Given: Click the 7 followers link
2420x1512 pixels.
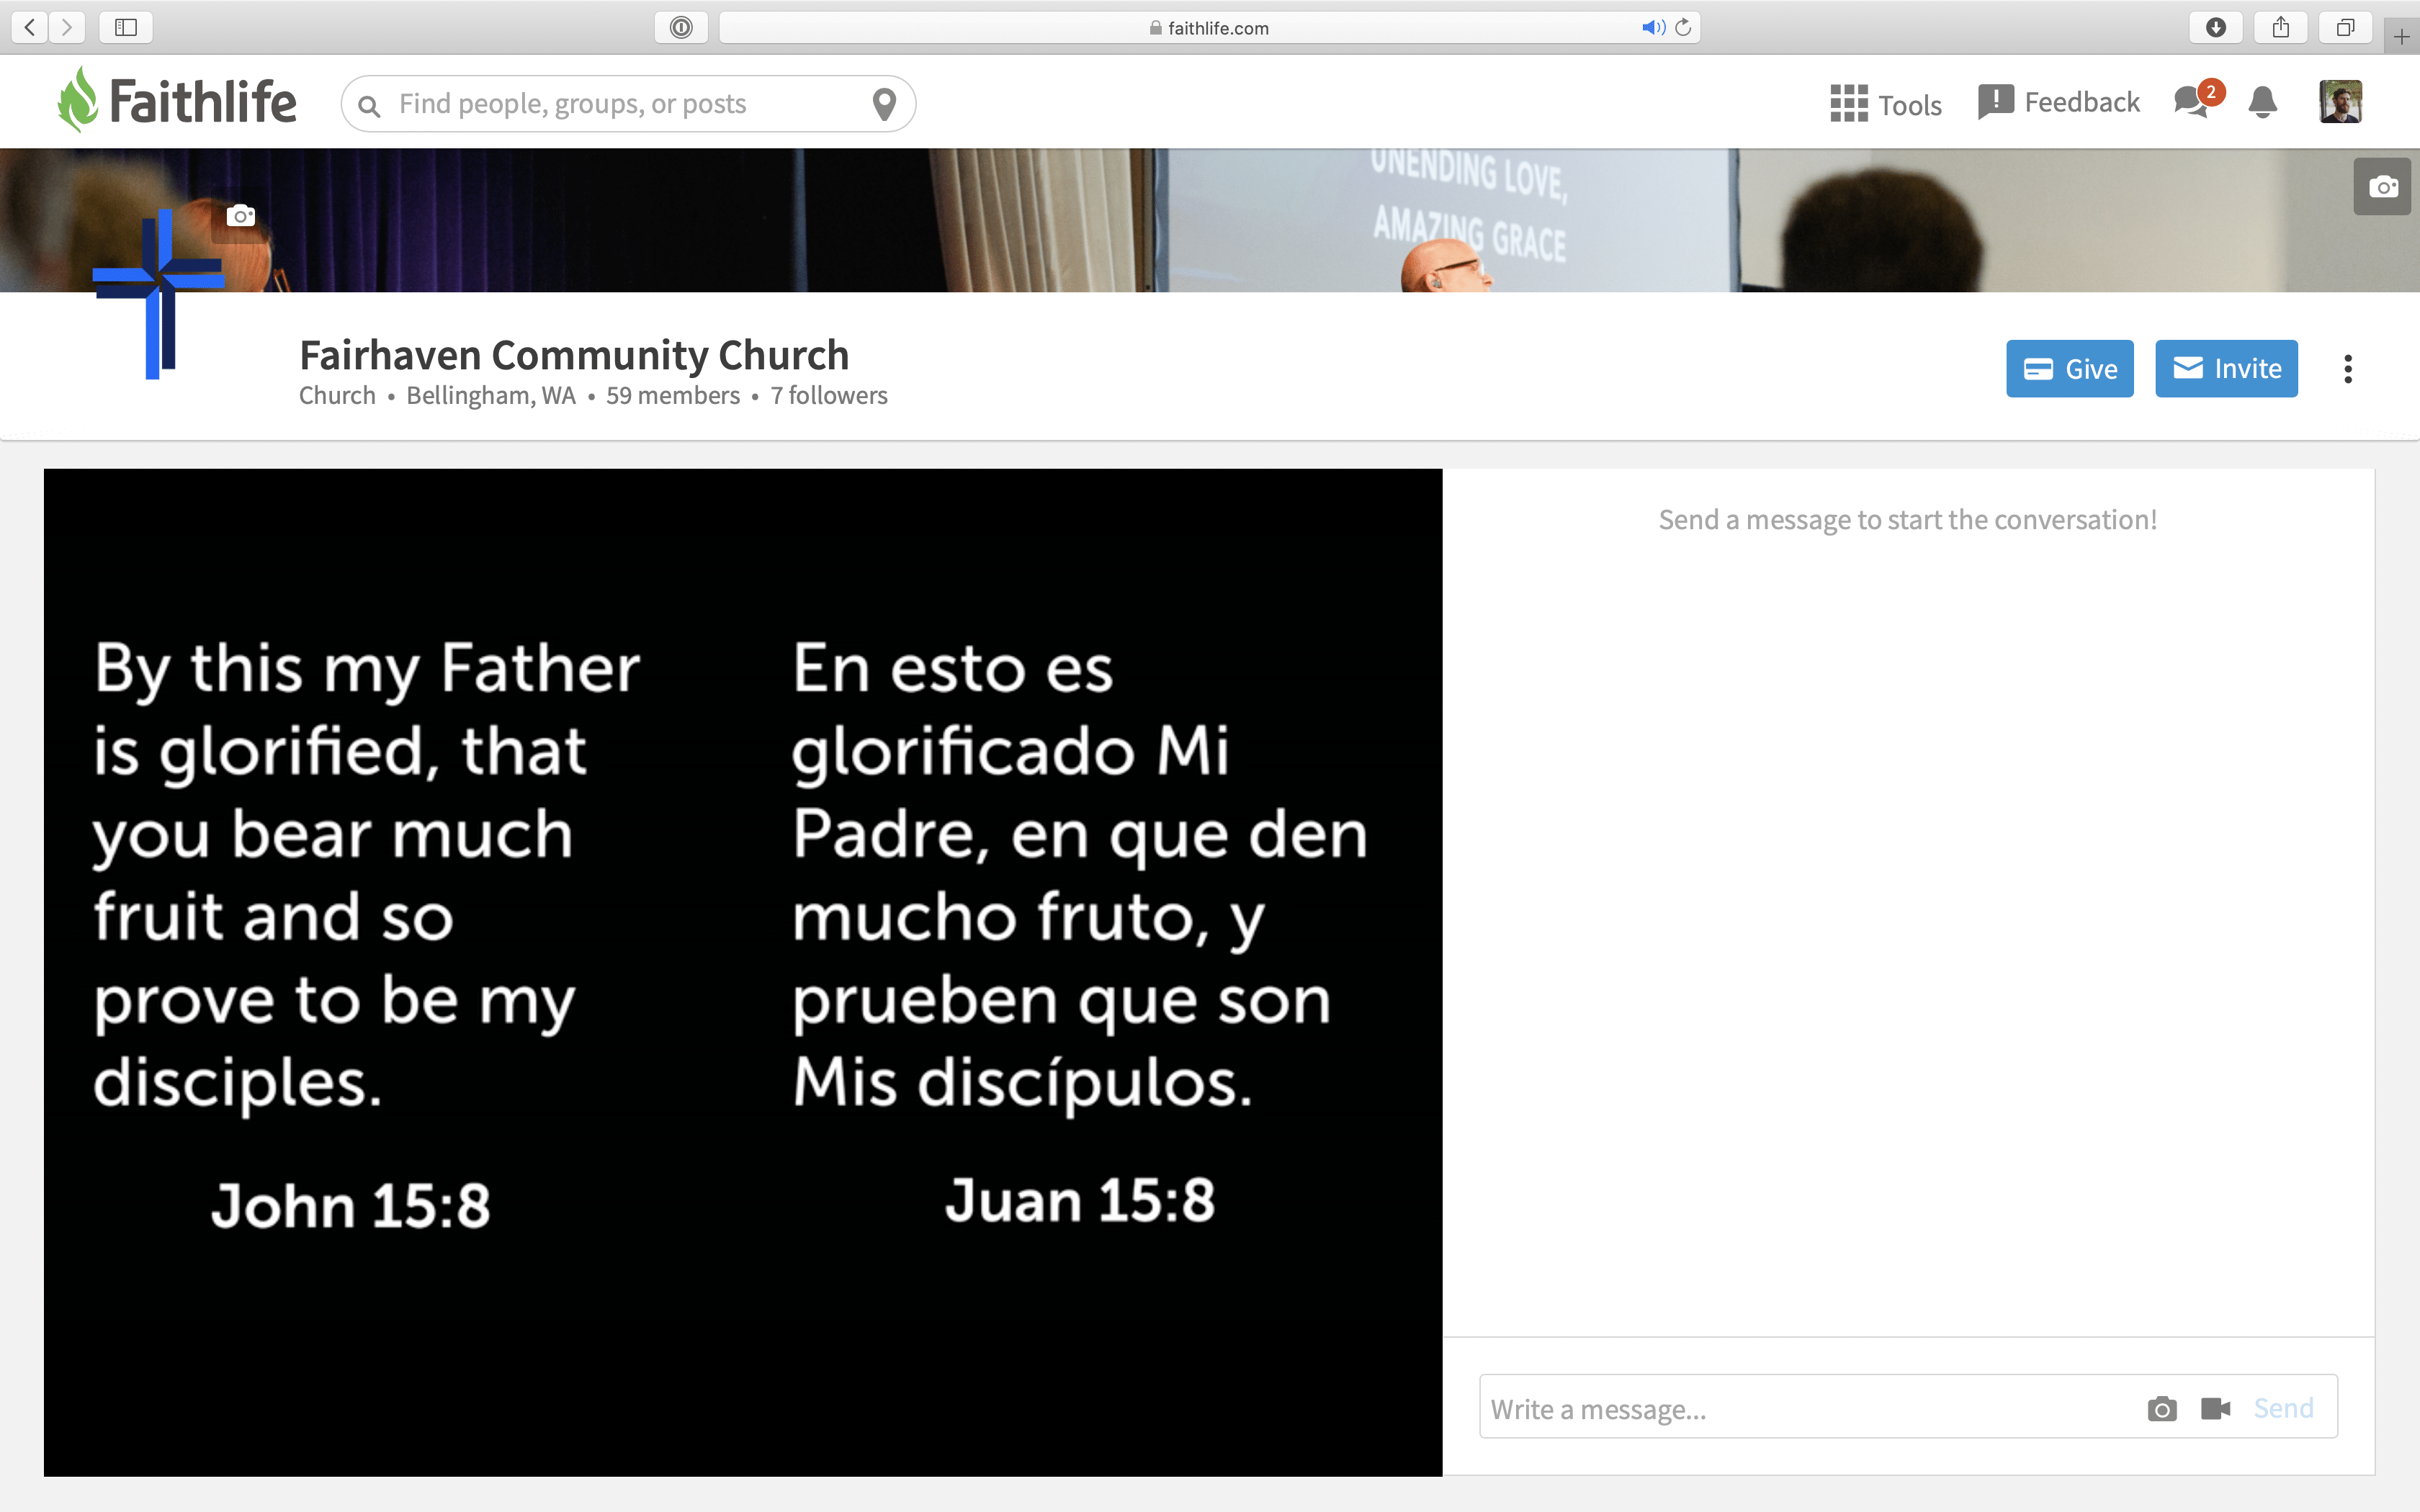Looking at the screenshot, I should (x=829, y=396).
